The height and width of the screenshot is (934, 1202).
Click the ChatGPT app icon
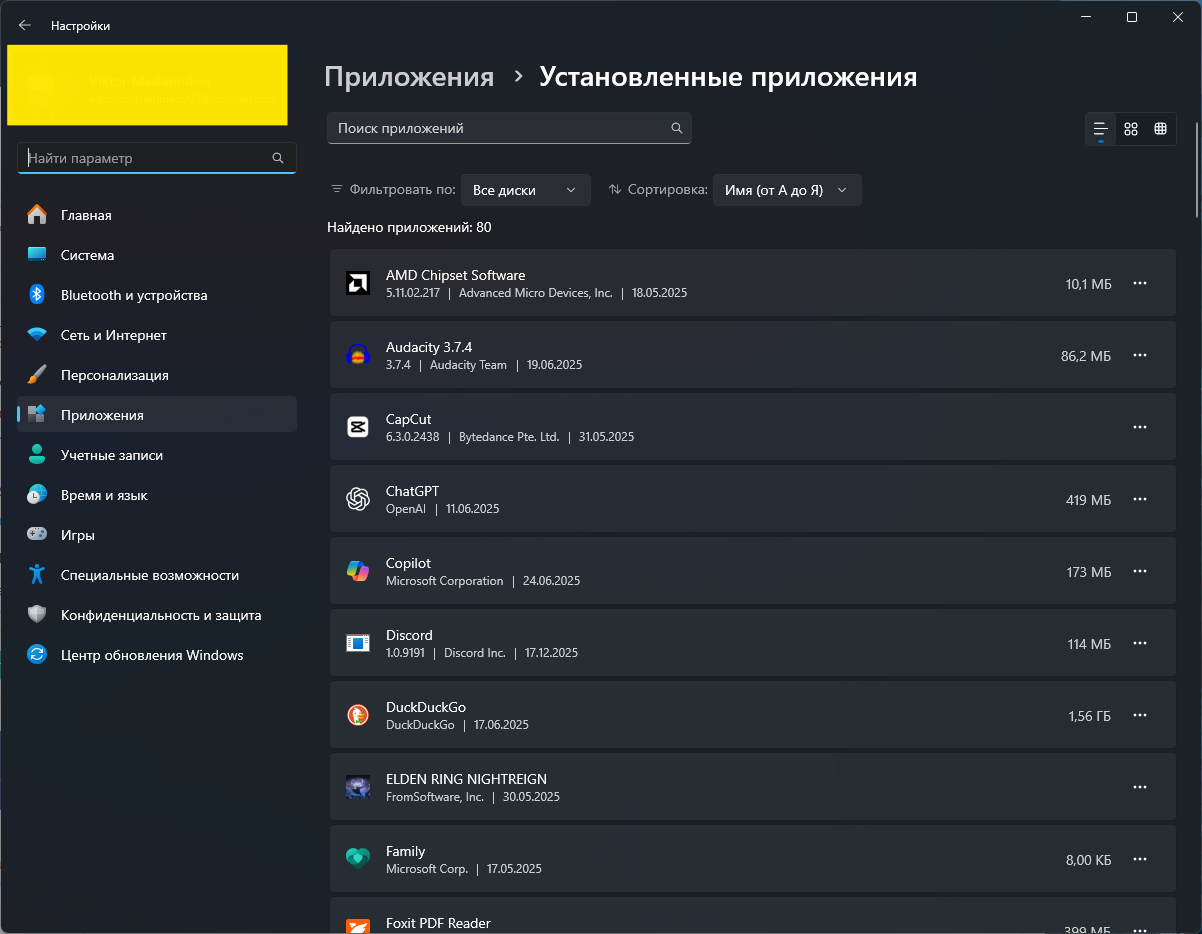pyautogui.click(x=358, y=499)
